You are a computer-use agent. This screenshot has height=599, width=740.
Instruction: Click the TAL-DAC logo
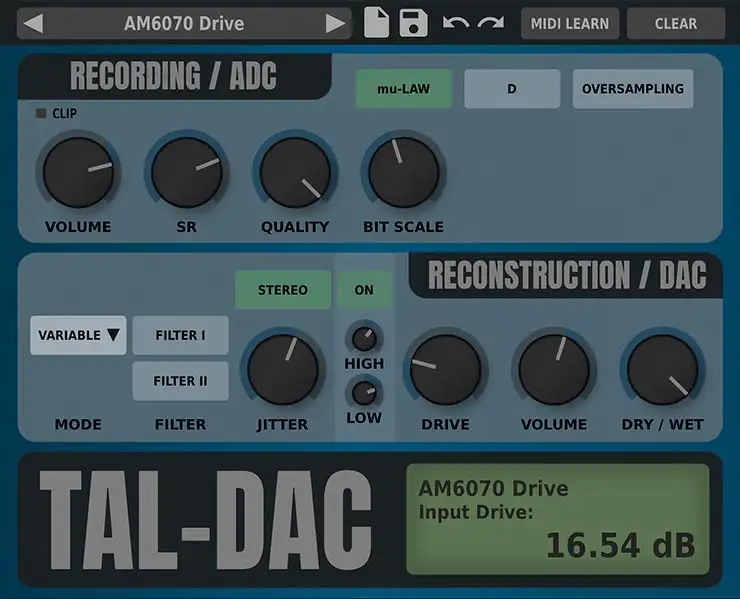click(x=206, y=520)
